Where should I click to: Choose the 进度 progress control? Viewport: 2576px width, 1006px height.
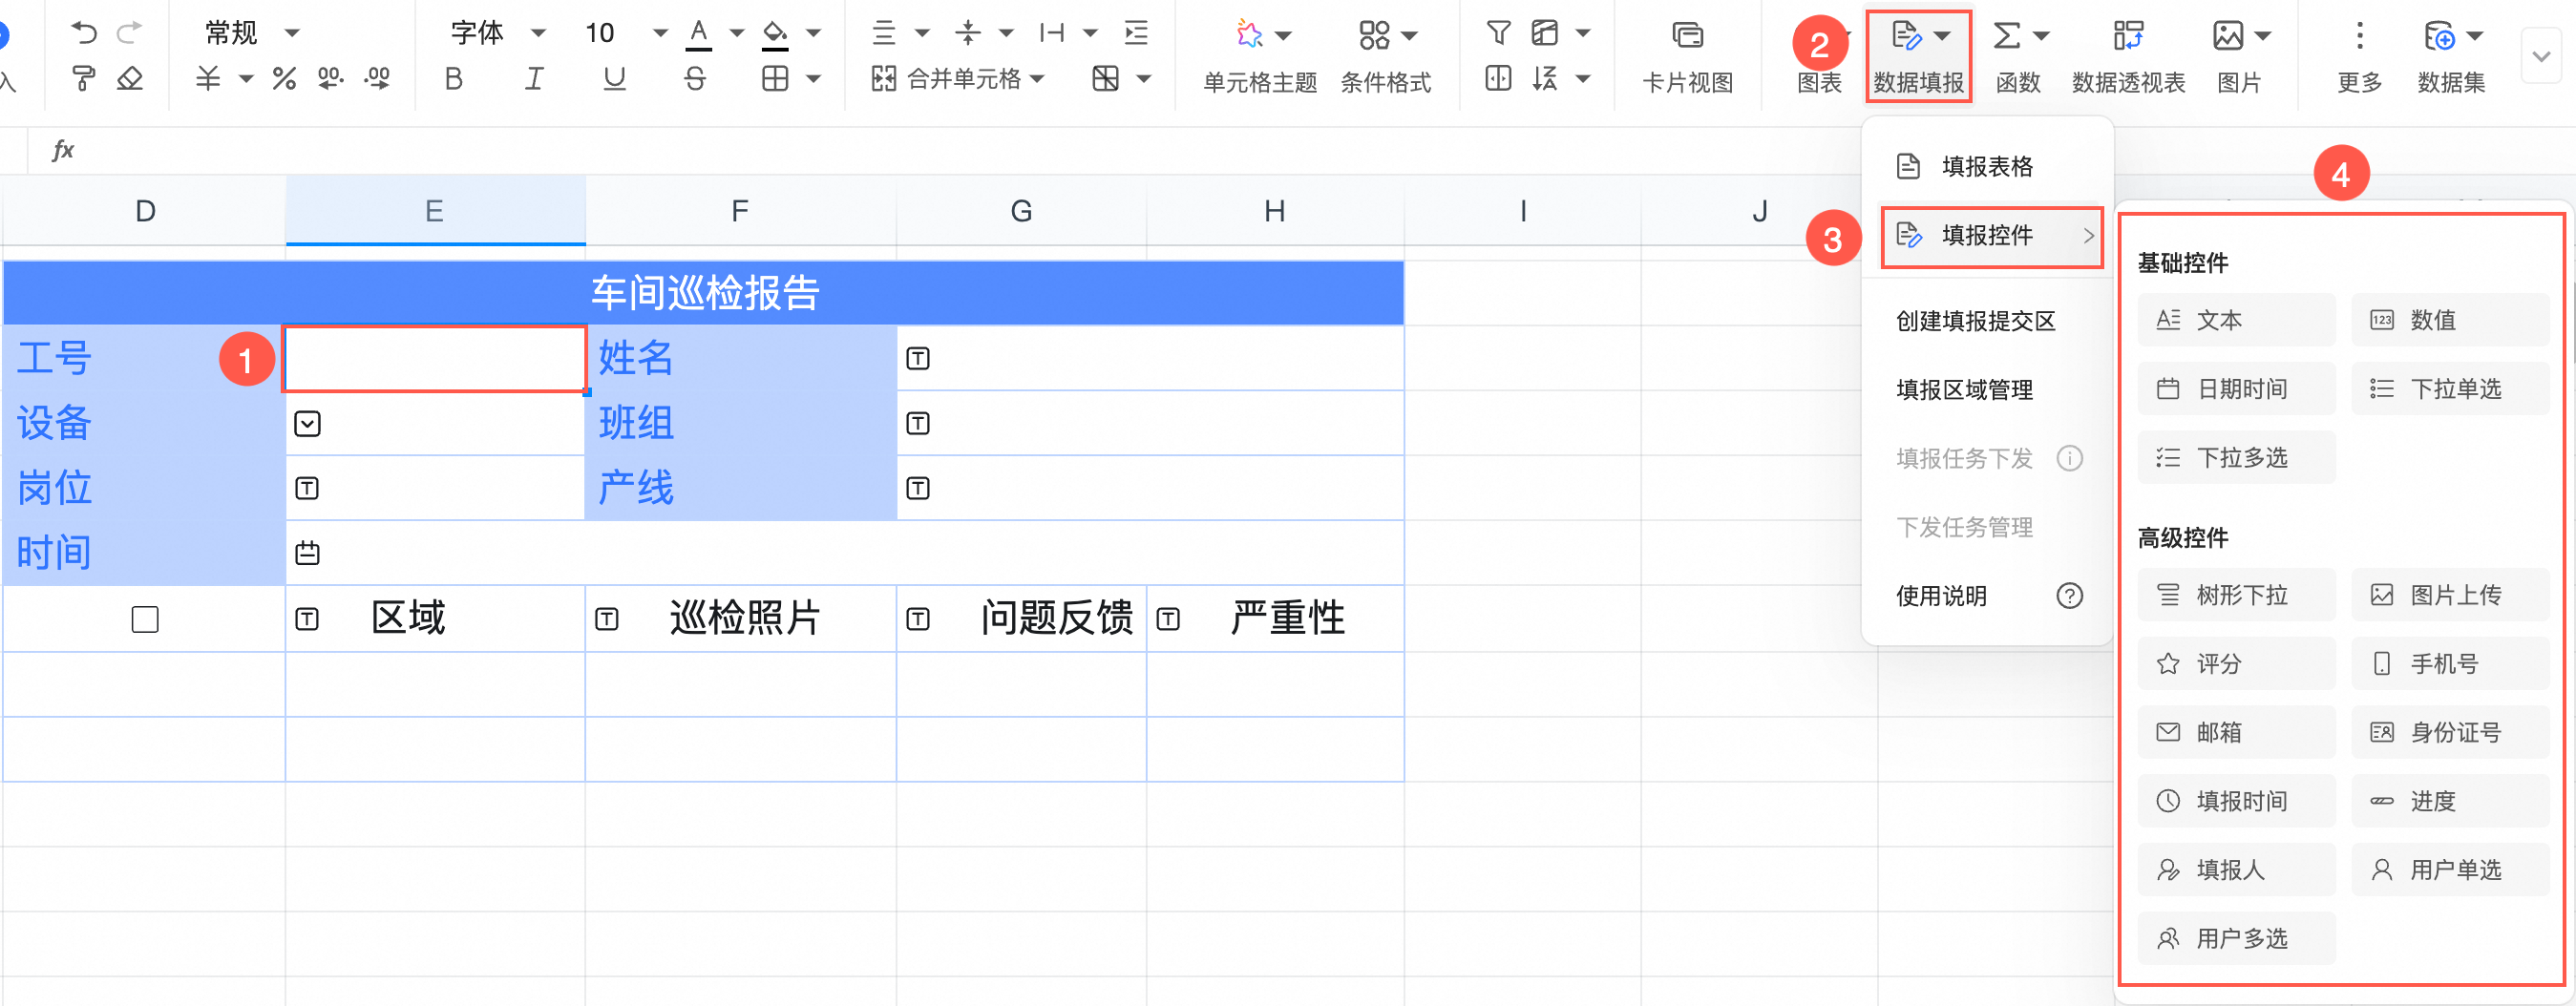[x=2449, y=801]
